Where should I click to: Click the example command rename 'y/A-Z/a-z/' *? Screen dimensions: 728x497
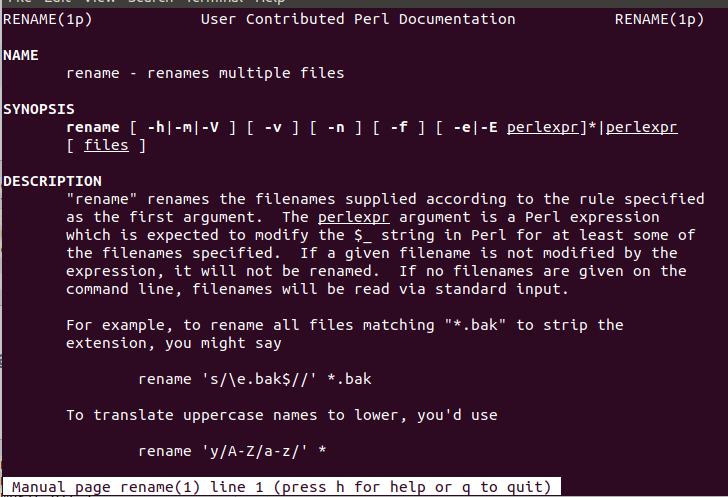232,451
